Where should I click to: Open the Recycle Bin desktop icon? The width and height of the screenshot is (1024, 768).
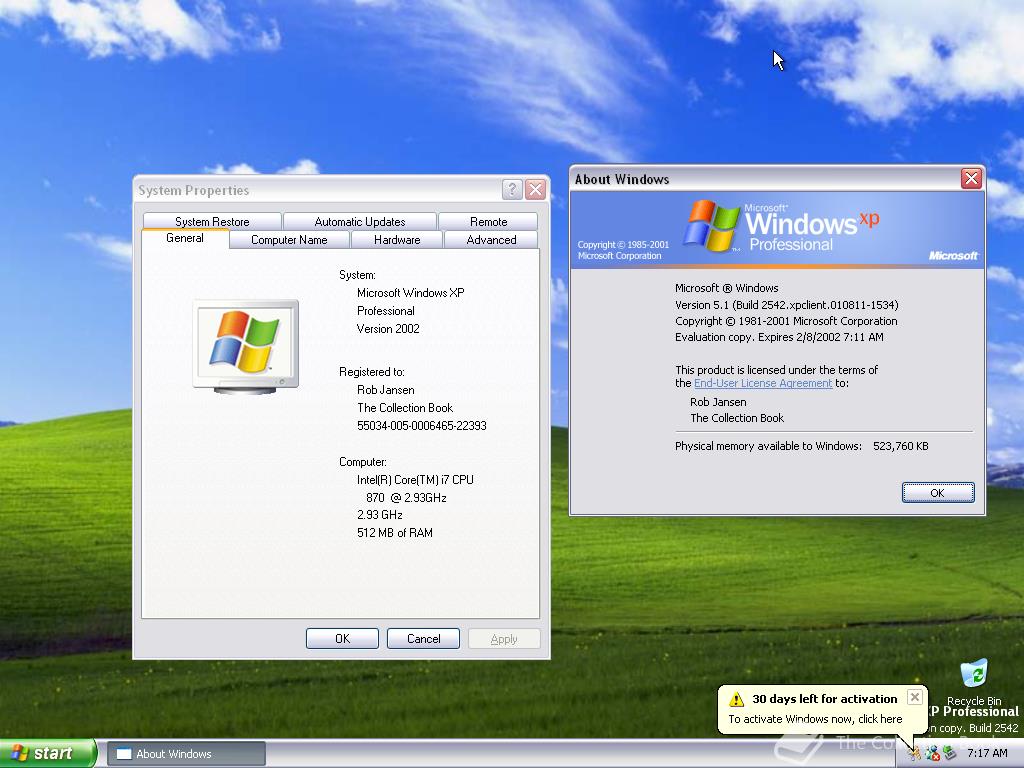pyautogui.click(x=974, y=682)
